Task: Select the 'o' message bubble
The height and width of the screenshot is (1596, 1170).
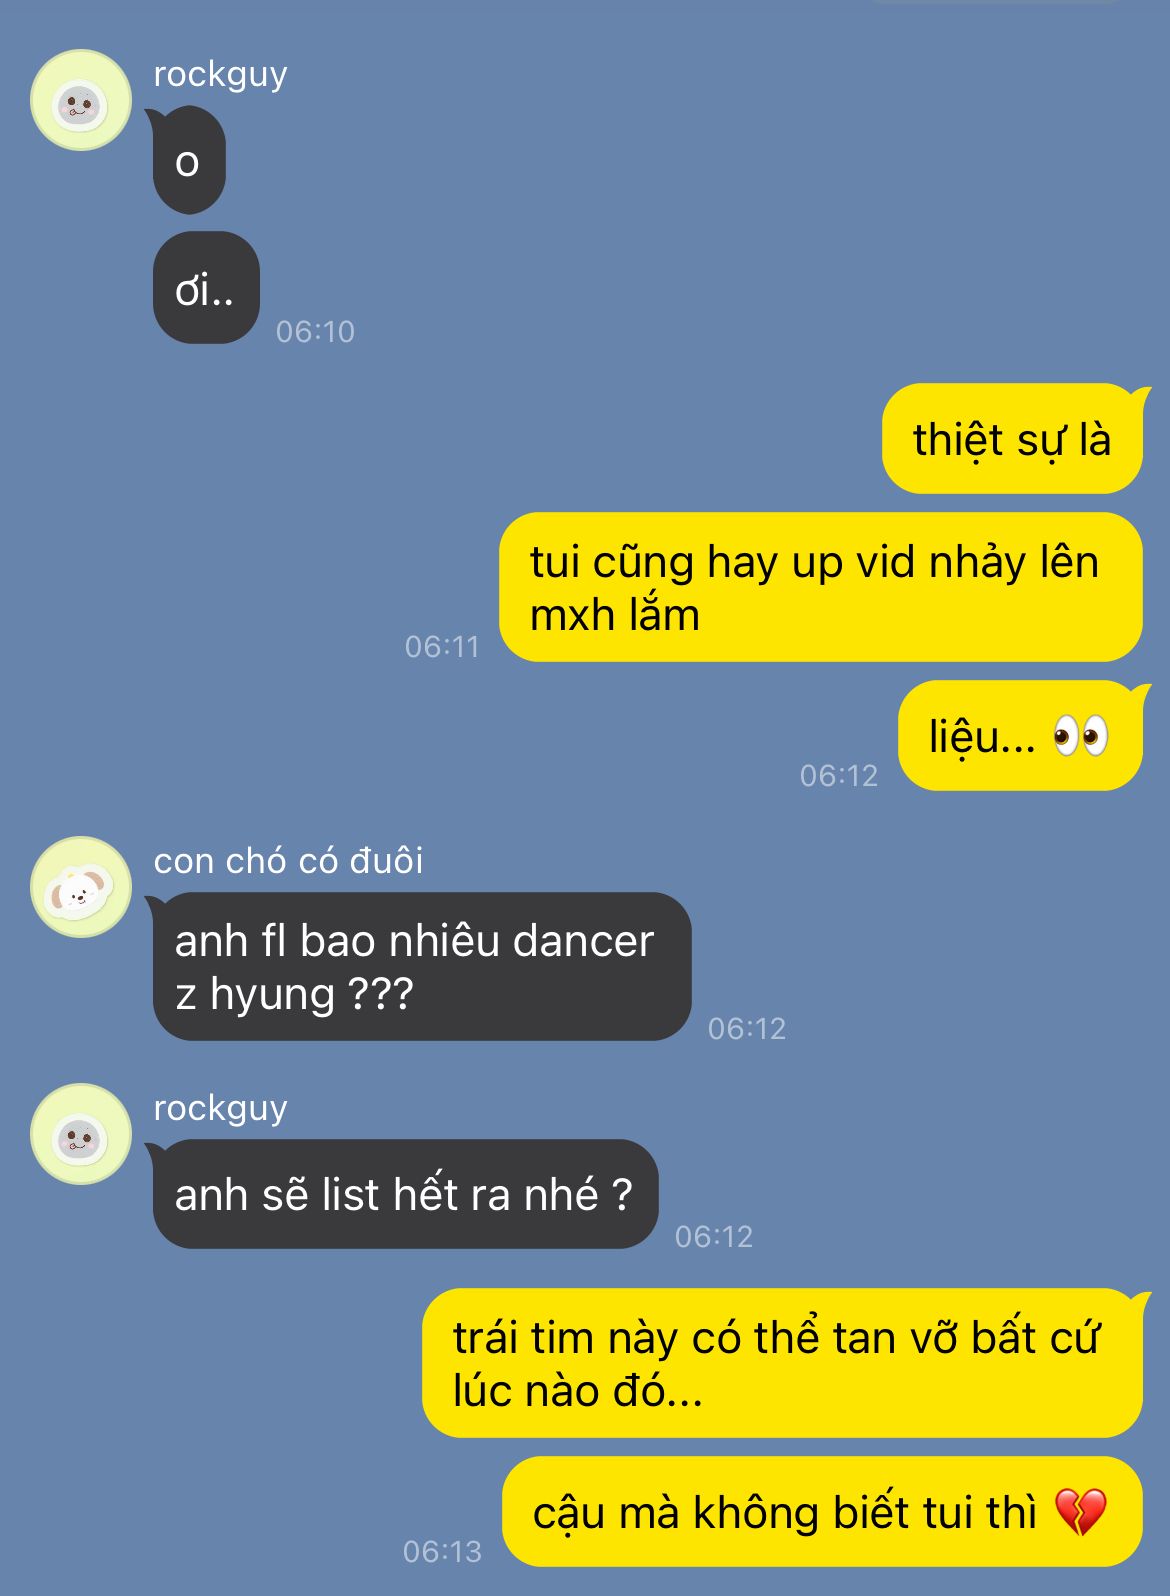Action: 188,161
